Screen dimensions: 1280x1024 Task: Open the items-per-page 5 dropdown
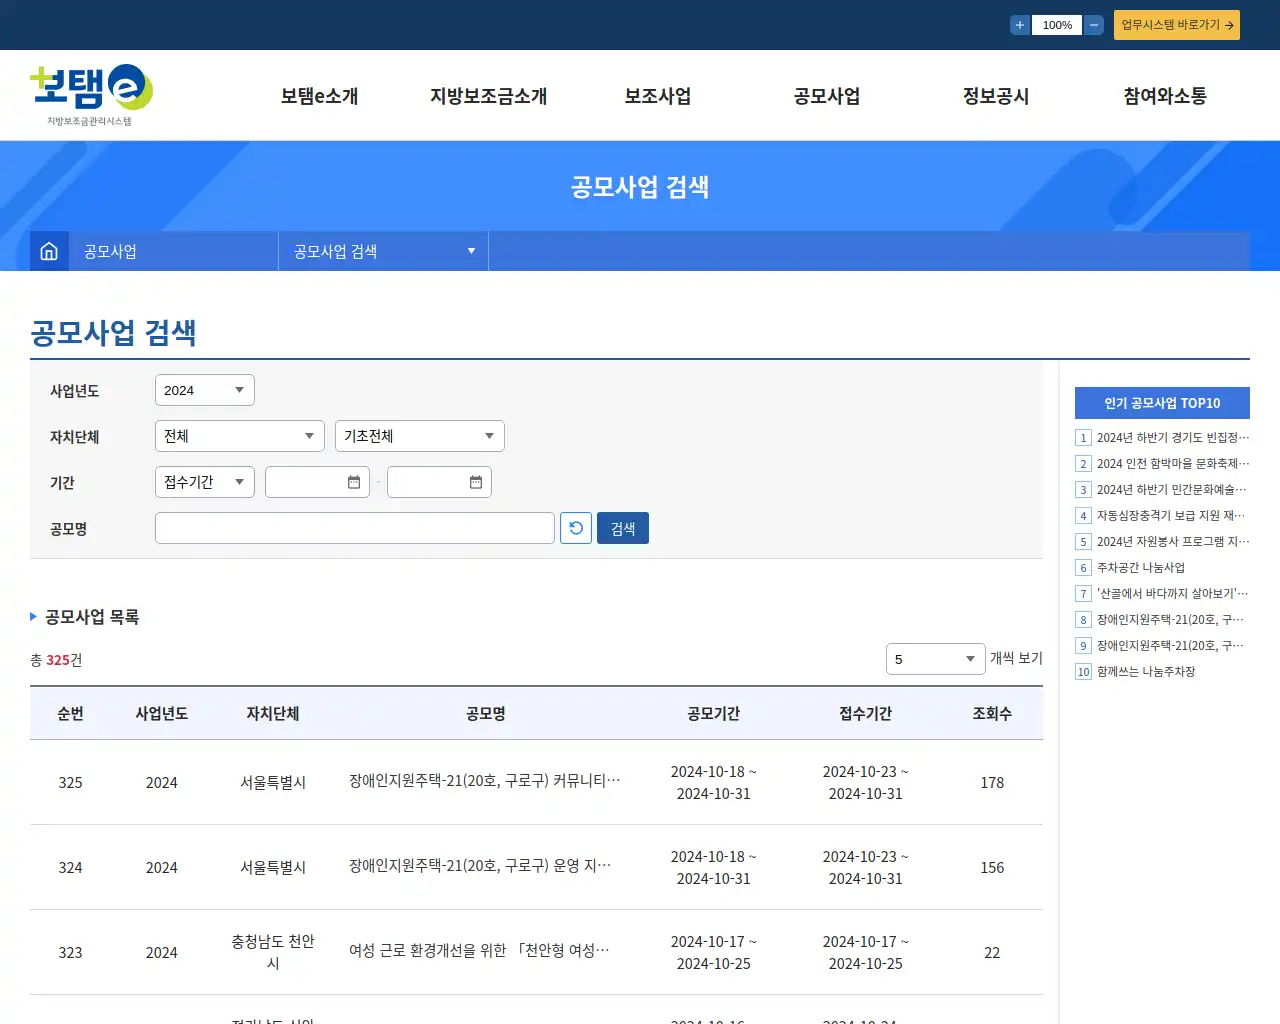coord(936,659)
